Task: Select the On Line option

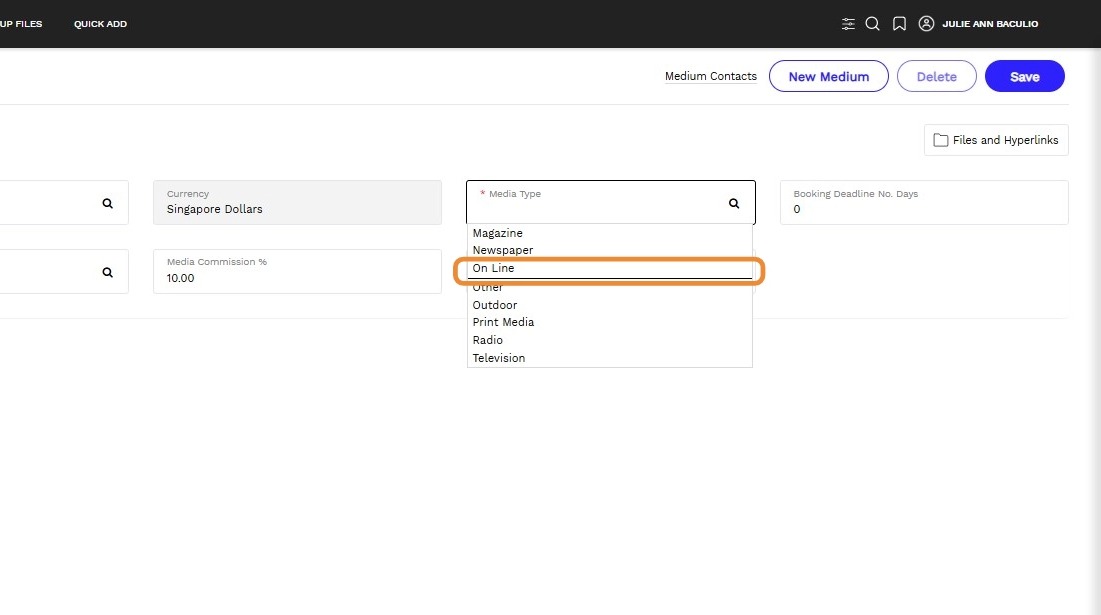Action: coord(493,268)
